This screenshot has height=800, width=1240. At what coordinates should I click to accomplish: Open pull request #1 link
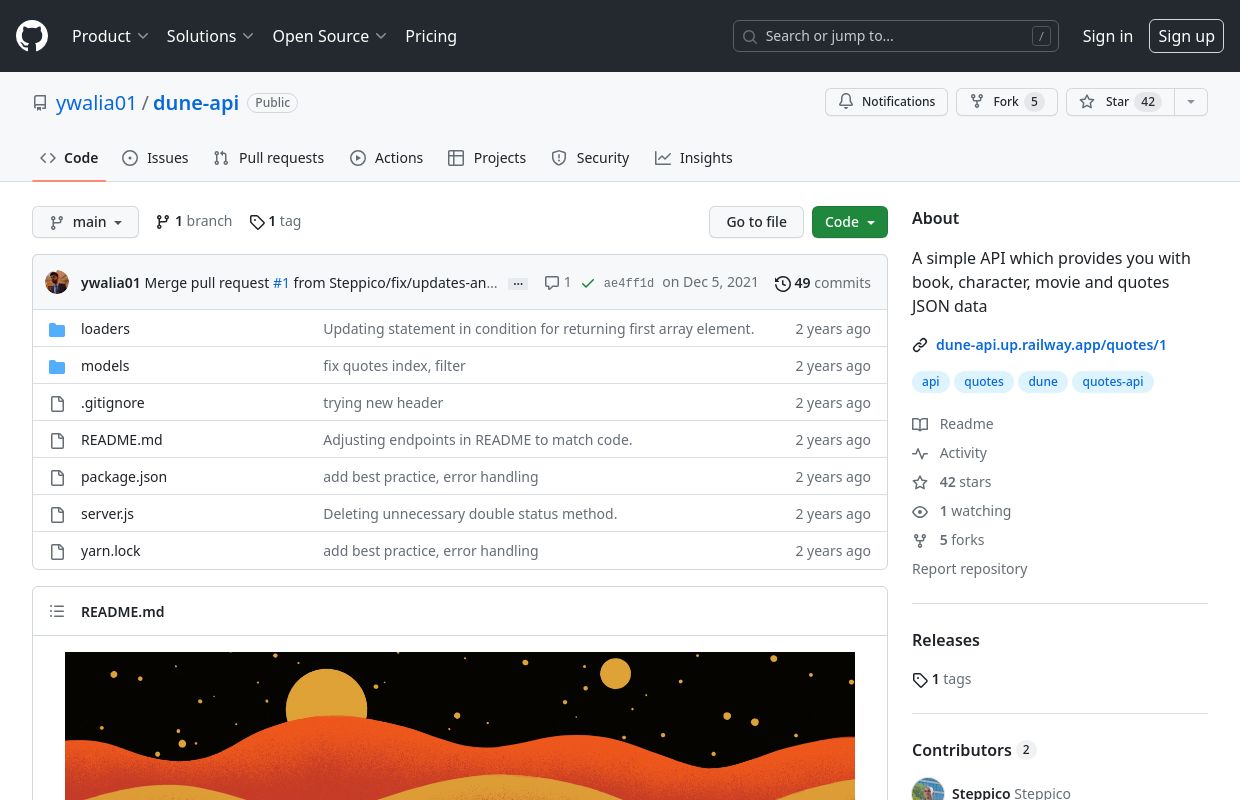(281, 283)
